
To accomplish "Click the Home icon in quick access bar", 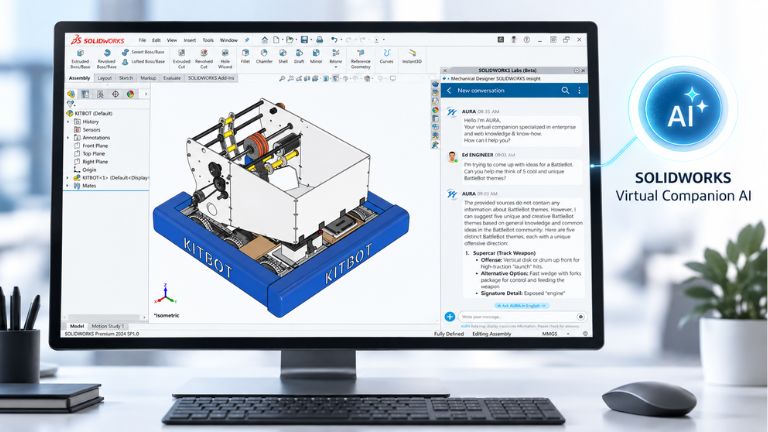I will [x=264, y=40].
